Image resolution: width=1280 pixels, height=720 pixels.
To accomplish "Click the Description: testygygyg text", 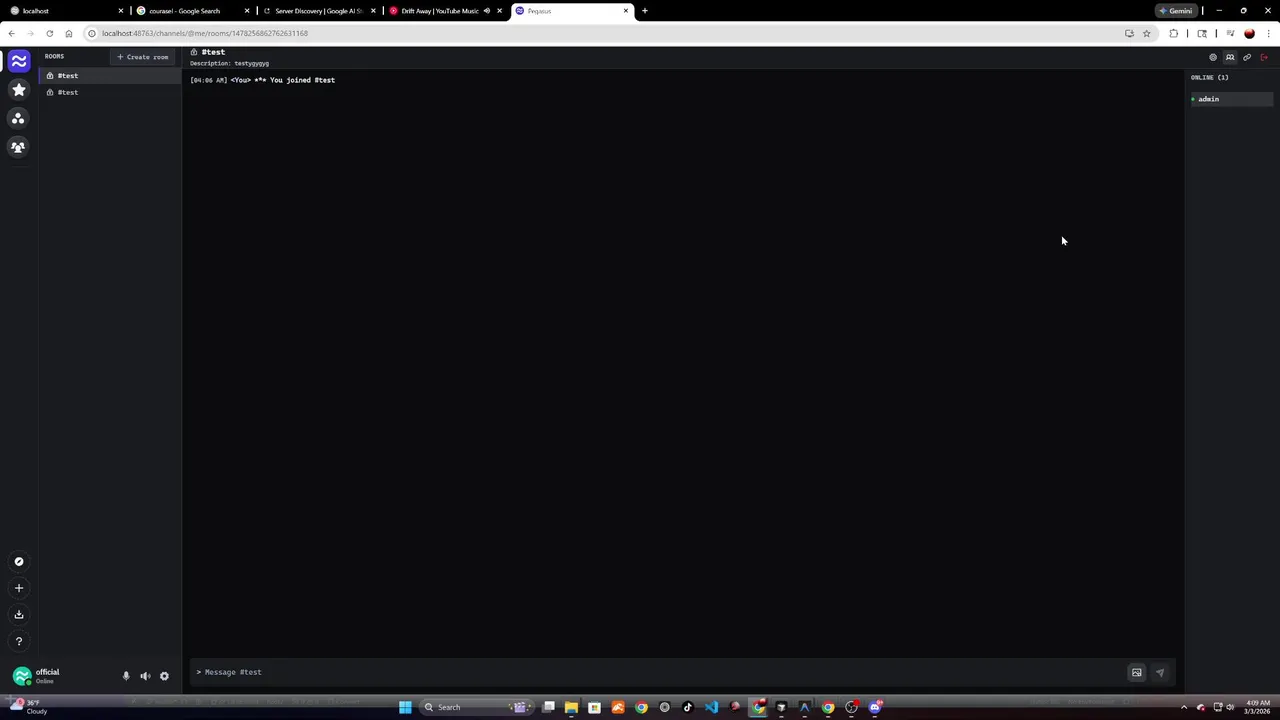I will pyautogui.click(x=229, y=63).
